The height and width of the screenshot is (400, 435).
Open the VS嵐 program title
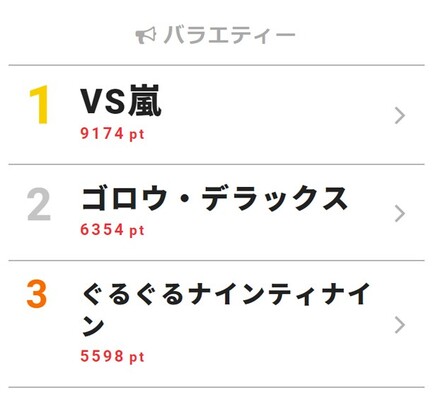pyautogui.click(x=121, y=101)
